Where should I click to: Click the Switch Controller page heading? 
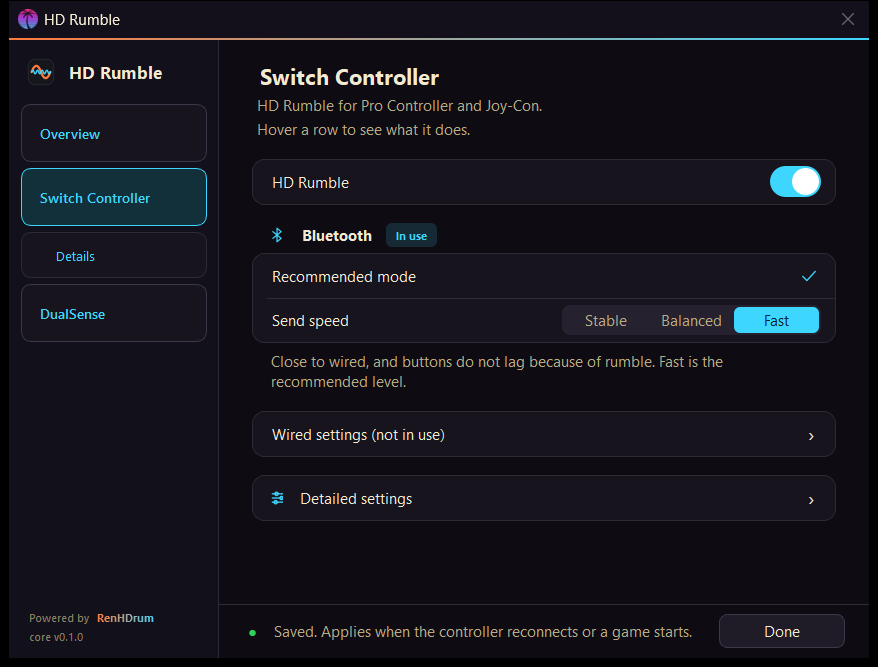(349, 77)
